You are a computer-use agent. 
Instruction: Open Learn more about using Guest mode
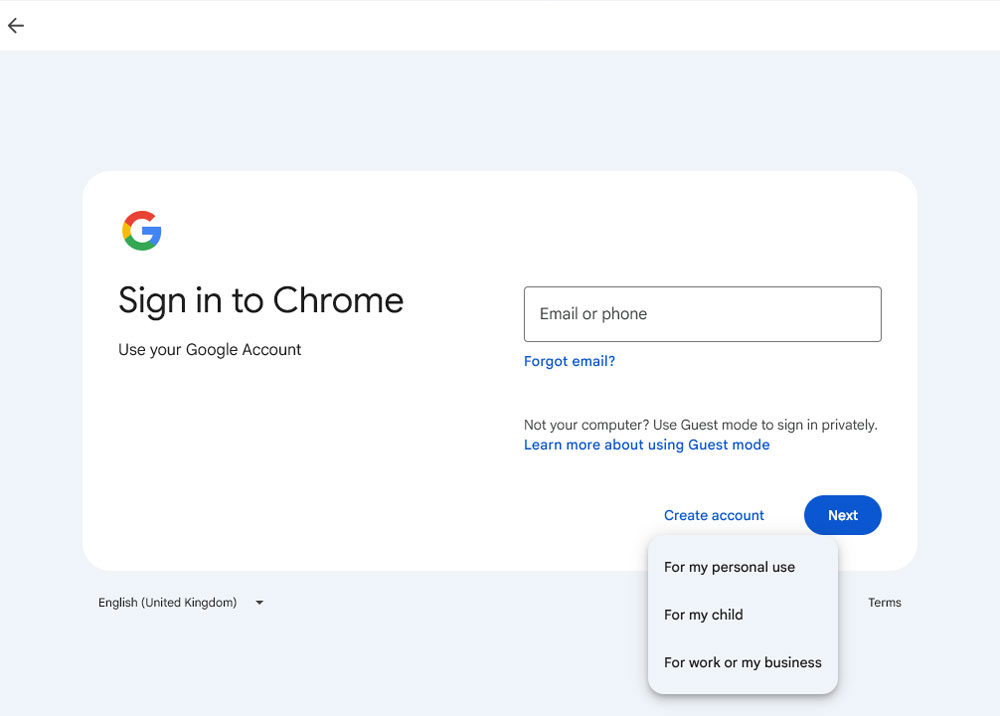(647, 444)
